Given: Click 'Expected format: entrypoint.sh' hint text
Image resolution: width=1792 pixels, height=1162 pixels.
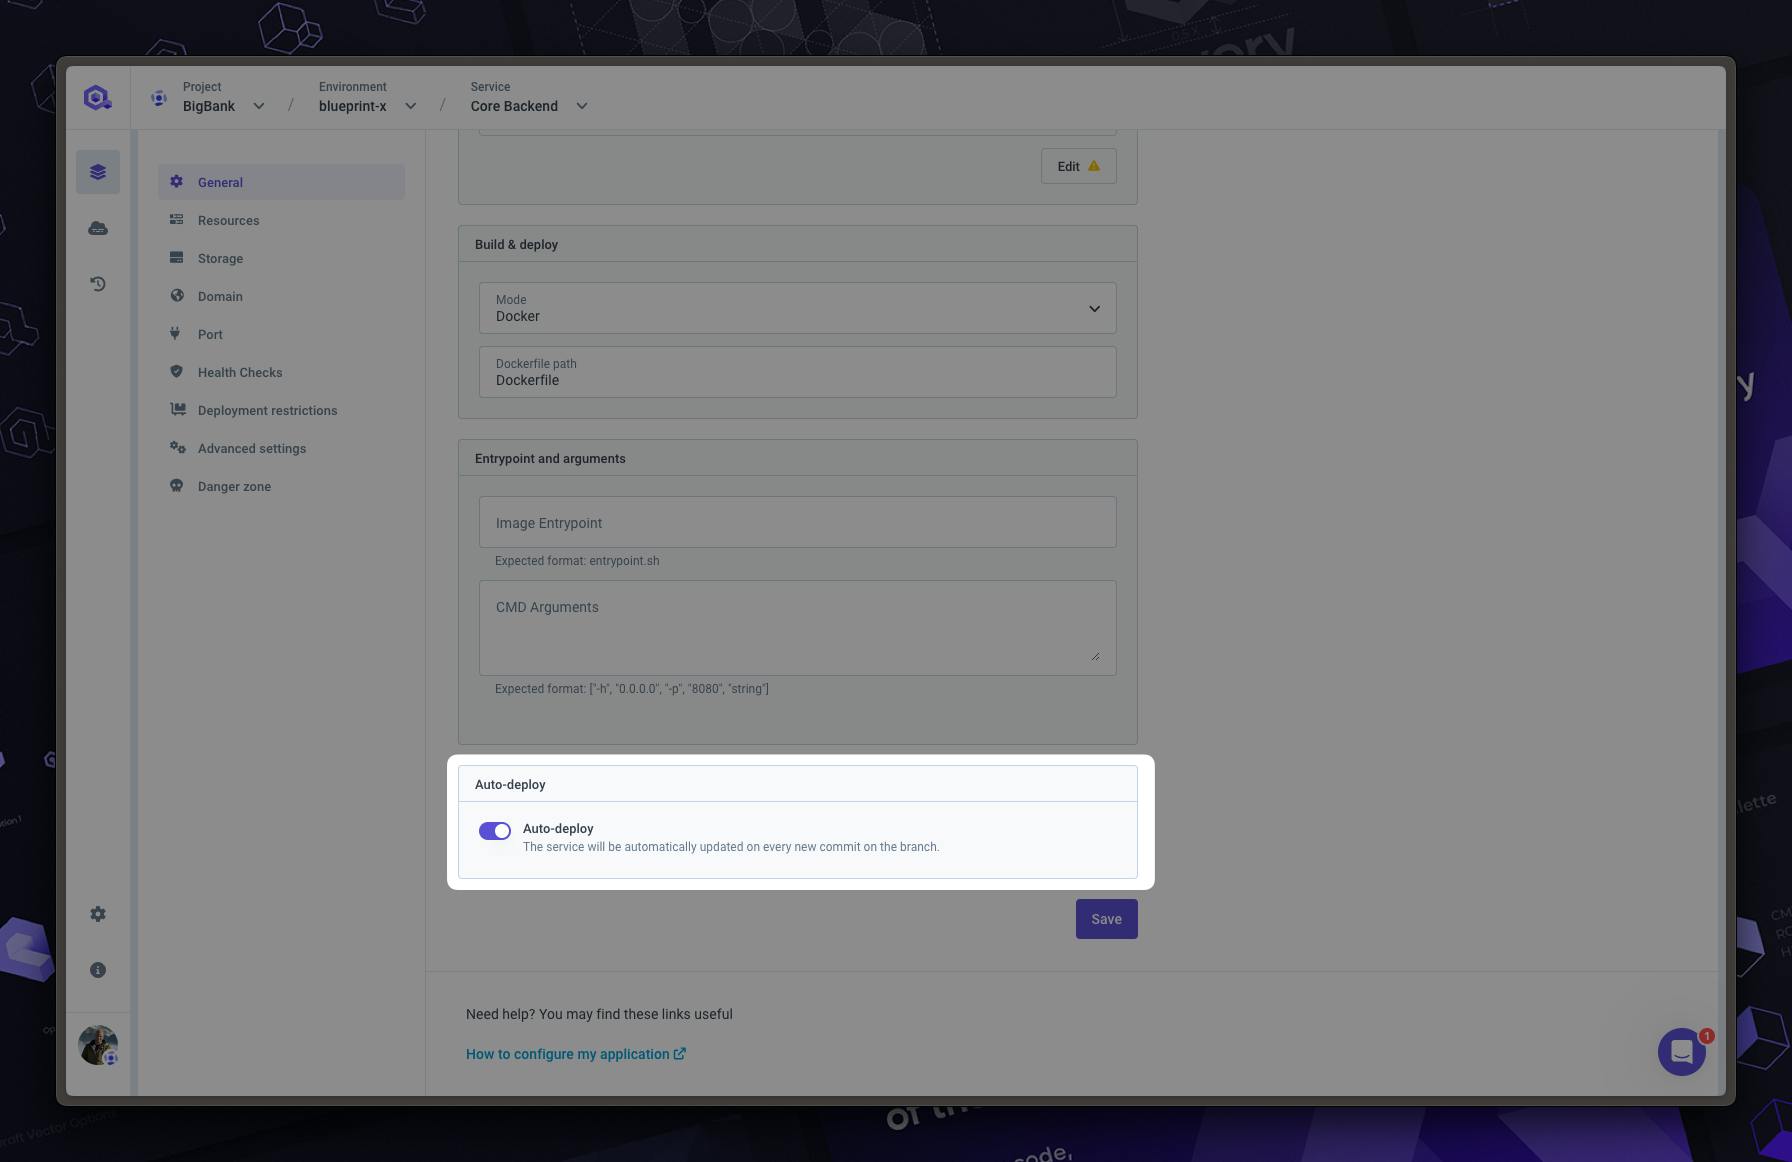Looking at the screenshot, I should pos(577,561).
